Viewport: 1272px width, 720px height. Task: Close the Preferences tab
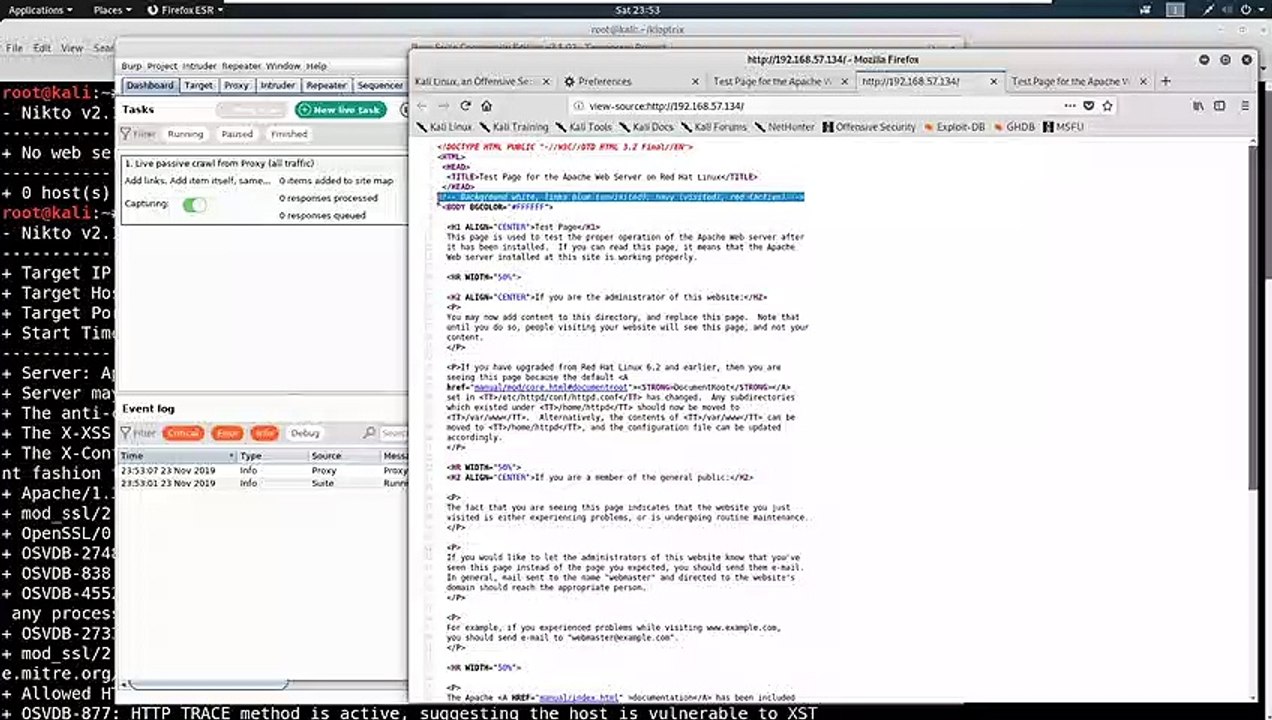click(696, 81)
